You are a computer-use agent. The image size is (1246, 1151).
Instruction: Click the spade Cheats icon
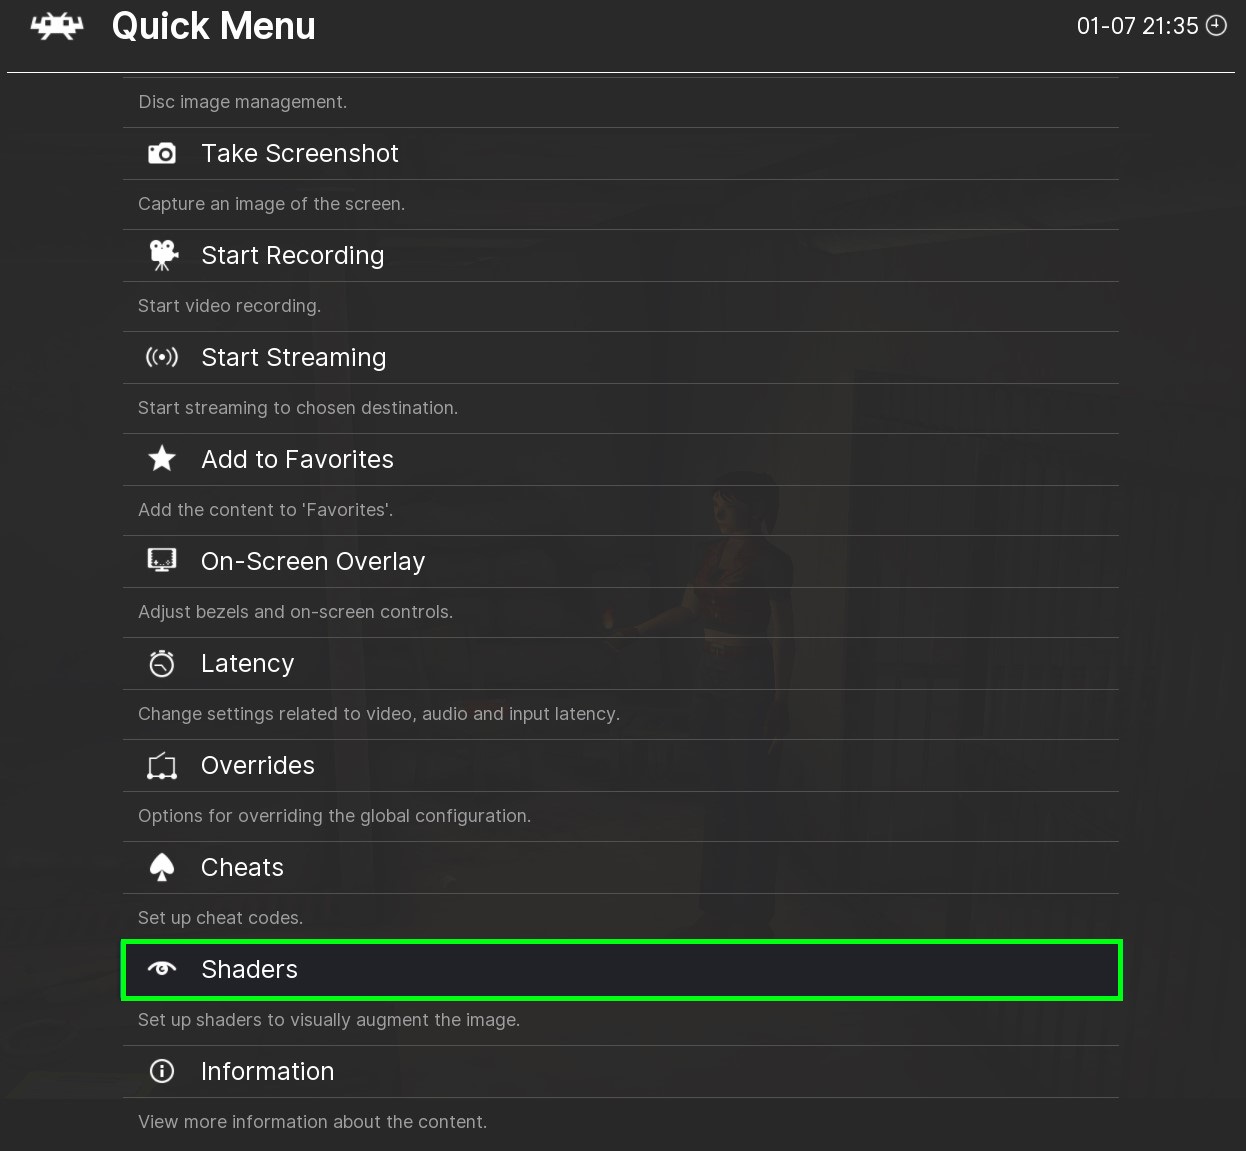click(162, 867)
